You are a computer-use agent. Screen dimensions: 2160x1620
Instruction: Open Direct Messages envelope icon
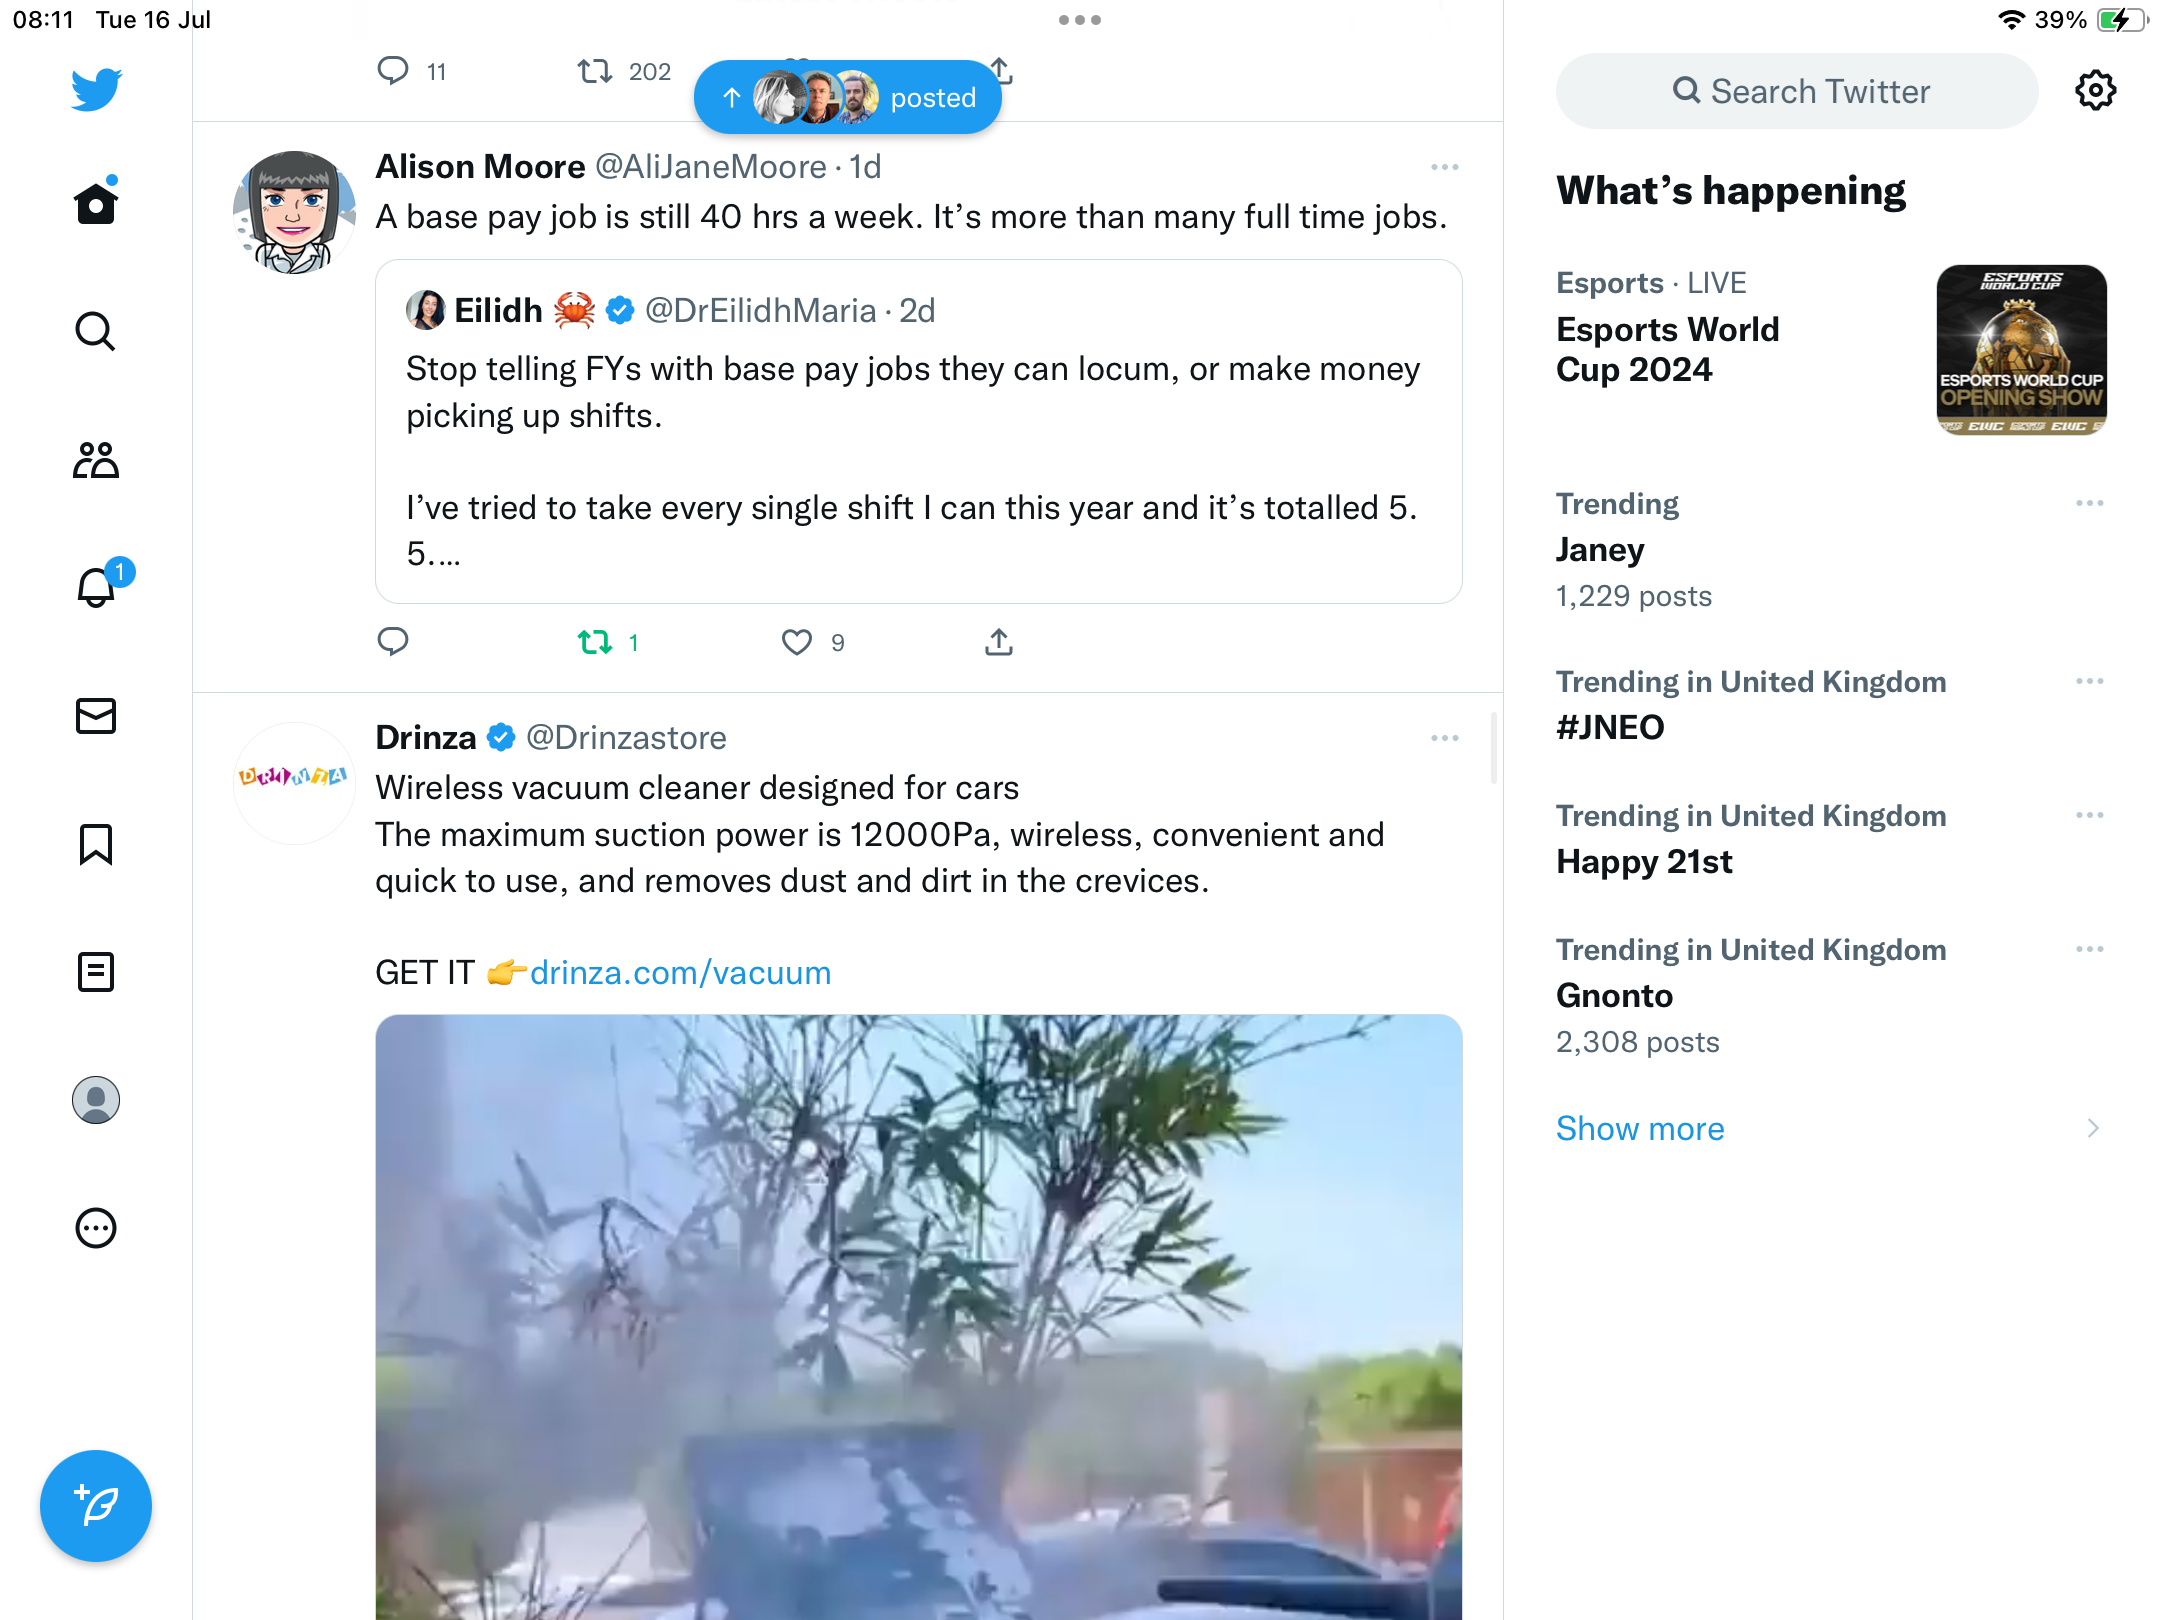tap(96, 716)
